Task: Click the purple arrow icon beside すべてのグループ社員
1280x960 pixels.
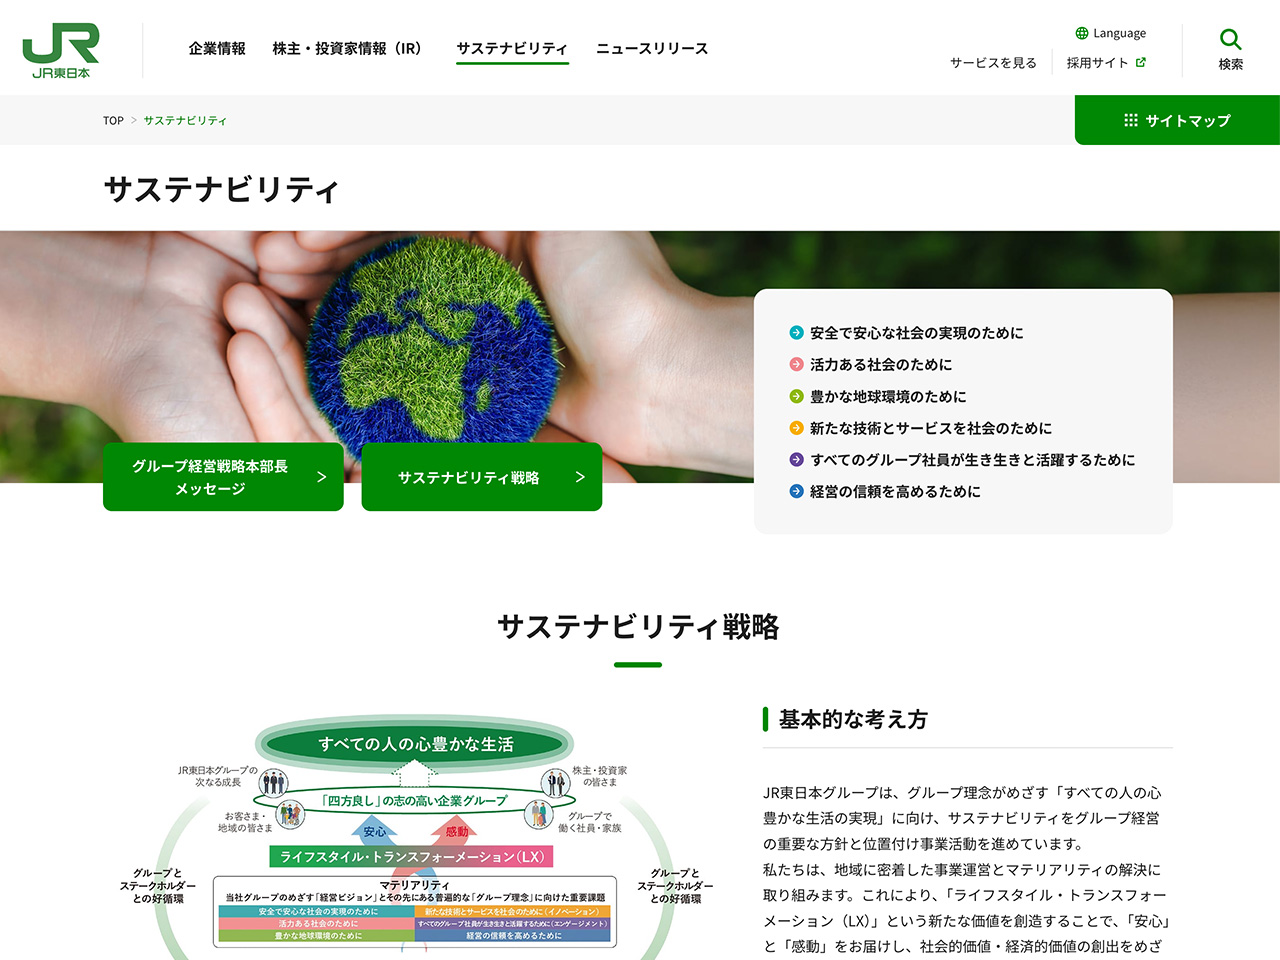Action: (796, 460)
